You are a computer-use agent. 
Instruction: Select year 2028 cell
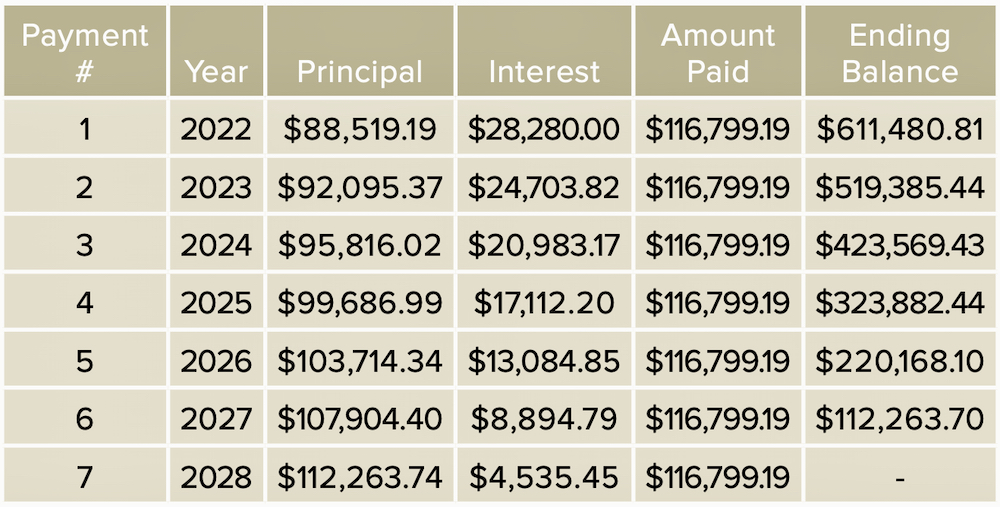(216, 476)
